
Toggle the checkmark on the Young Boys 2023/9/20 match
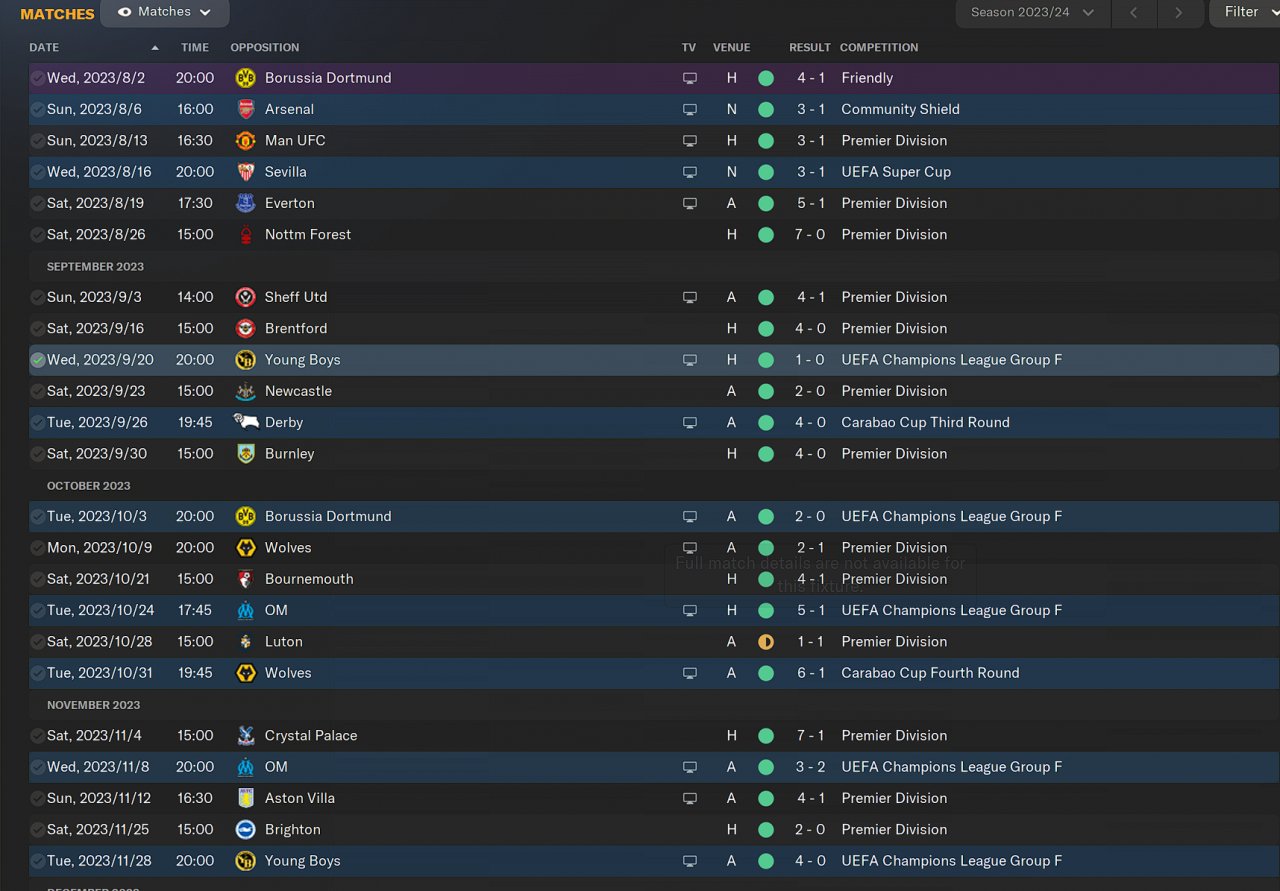coord(38,360)
